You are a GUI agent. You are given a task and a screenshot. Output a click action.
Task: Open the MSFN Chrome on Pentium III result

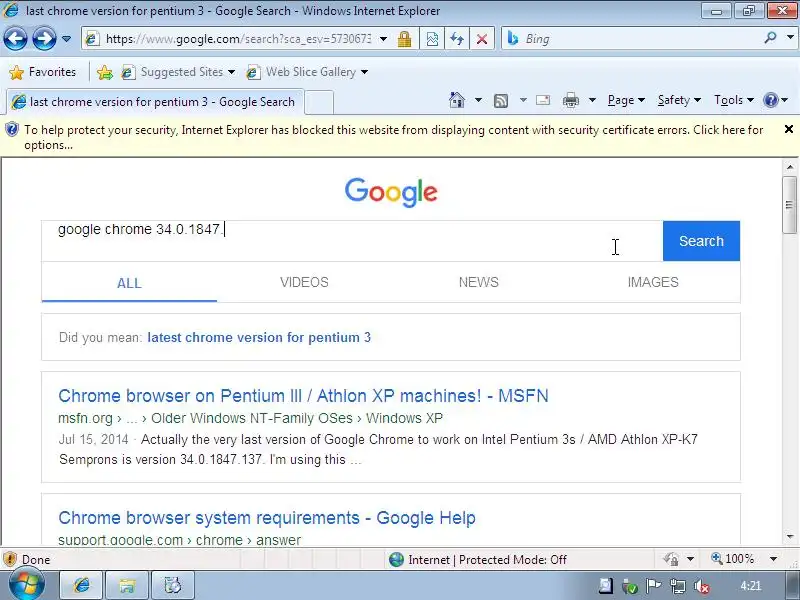(303, 396)
